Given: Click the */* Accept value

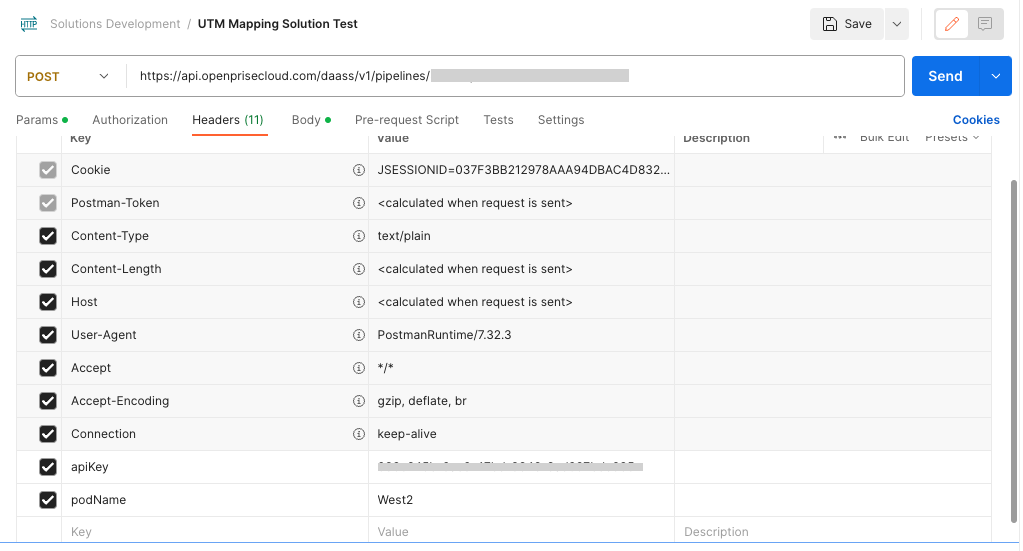Looking at the screenshot, I should click(386, 368).
